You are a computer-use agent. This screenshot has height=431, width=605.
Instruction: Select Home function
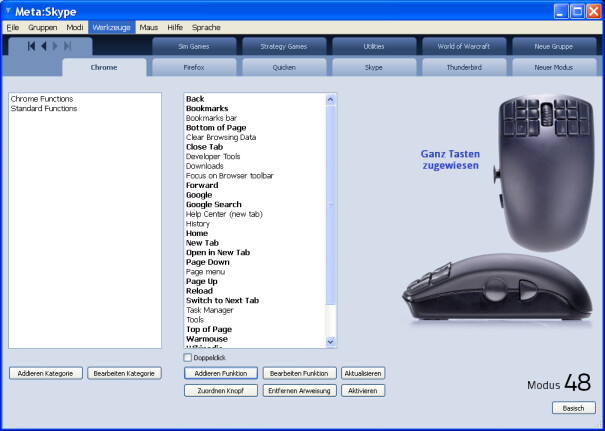pos(197,233)
